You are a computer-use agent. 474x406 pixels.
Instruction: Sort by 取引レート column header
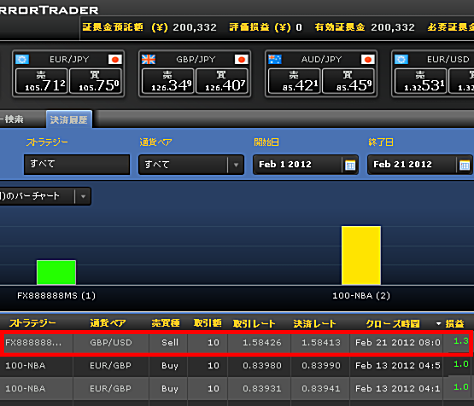coord(254,323)
